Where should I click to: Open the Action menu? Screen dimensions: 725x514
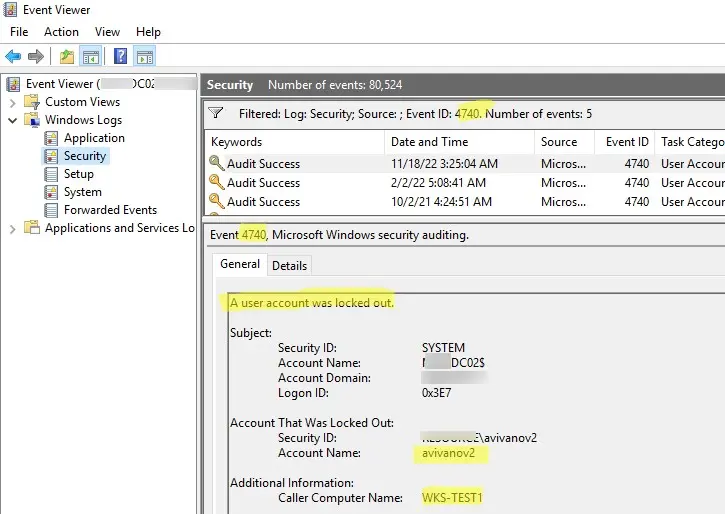click(x=61, y=32)
